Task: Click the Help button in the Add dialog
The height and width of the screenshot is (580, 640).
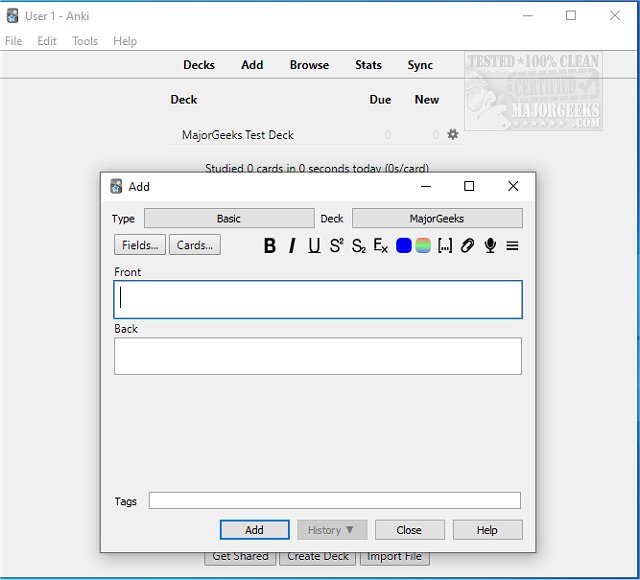Action: (487, 530)
